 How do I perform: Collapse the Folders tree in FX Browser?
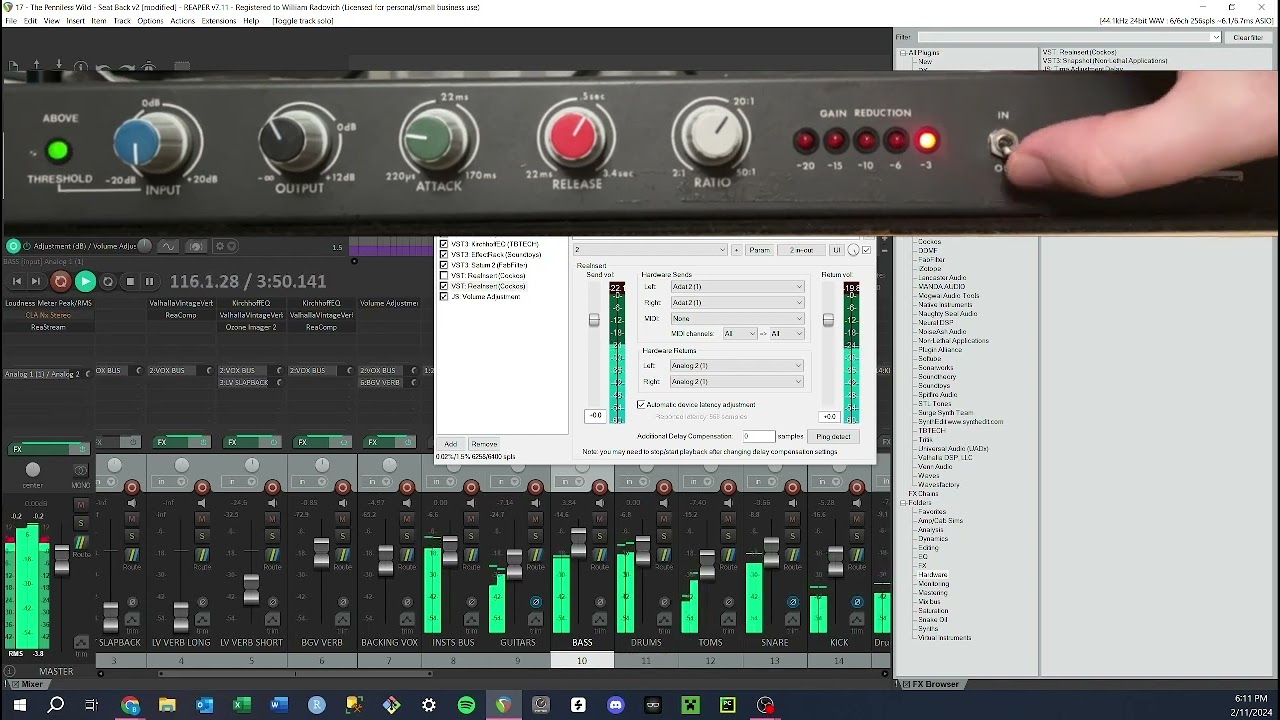[x=903, y=503]
